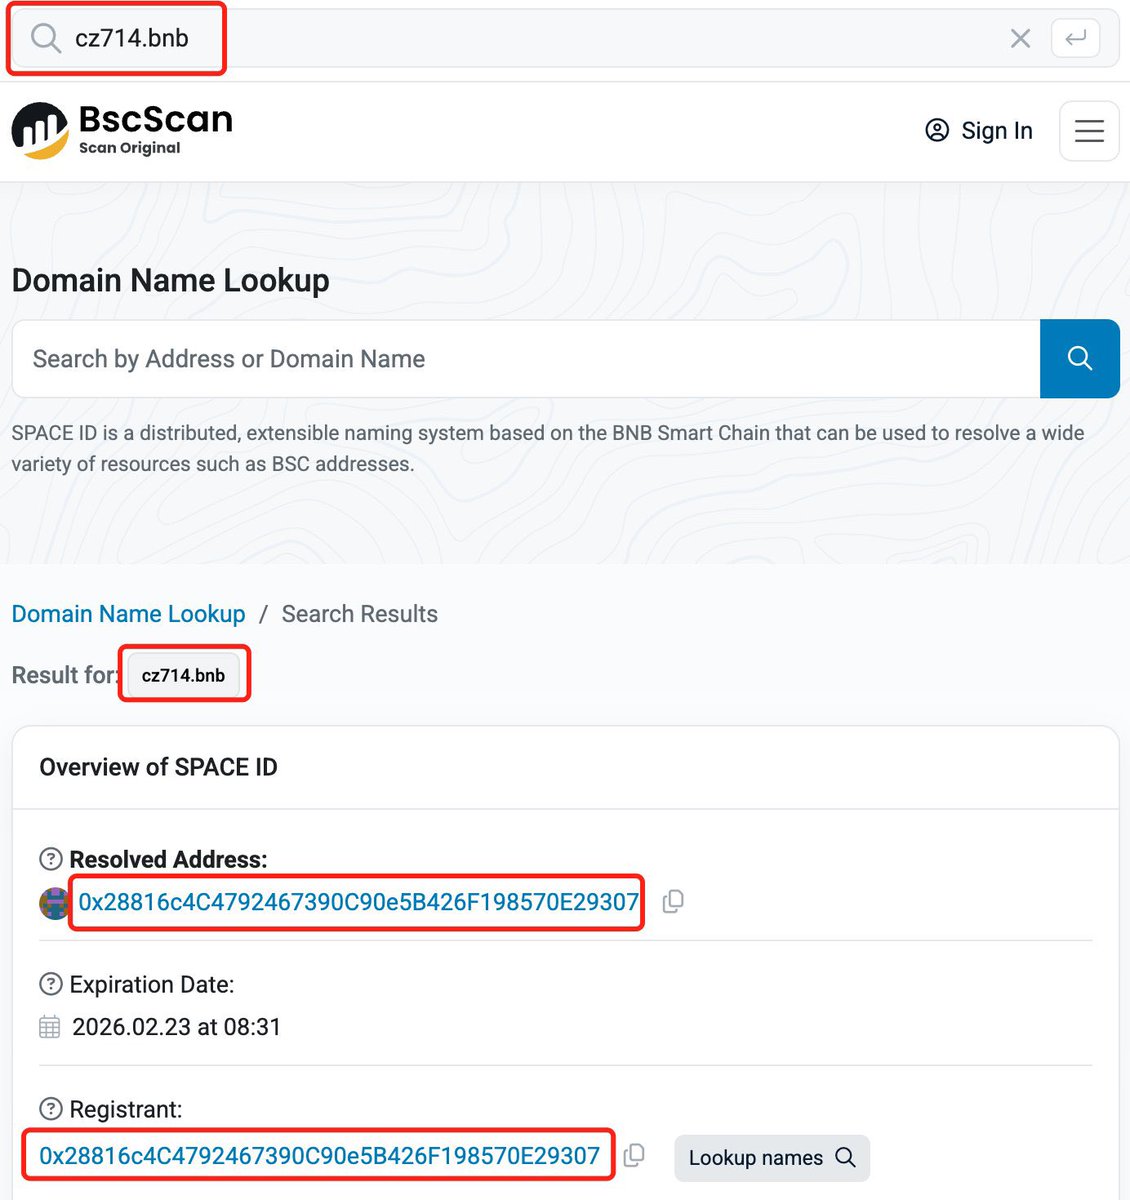Screen dimensions: 1130x1200
Task: Click the Domain Name Lookup page heading
Action: click(x=171, y=281)
